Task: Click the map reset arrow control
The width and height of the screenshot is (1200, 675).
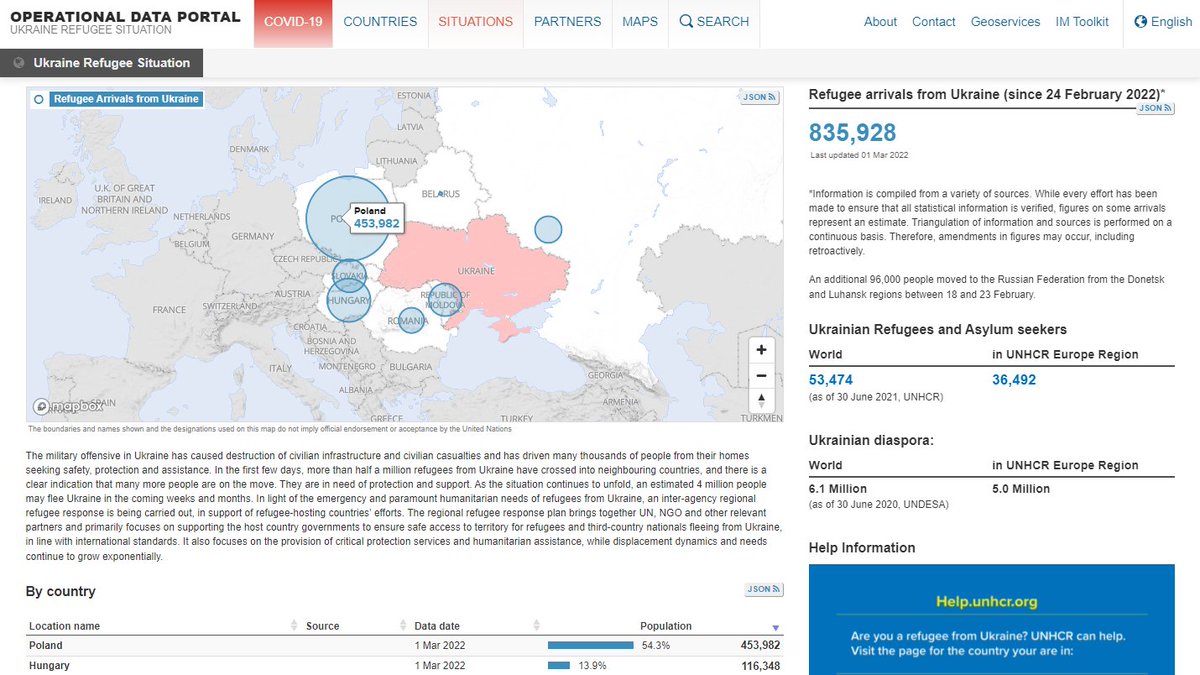Action: pos(761,401)
